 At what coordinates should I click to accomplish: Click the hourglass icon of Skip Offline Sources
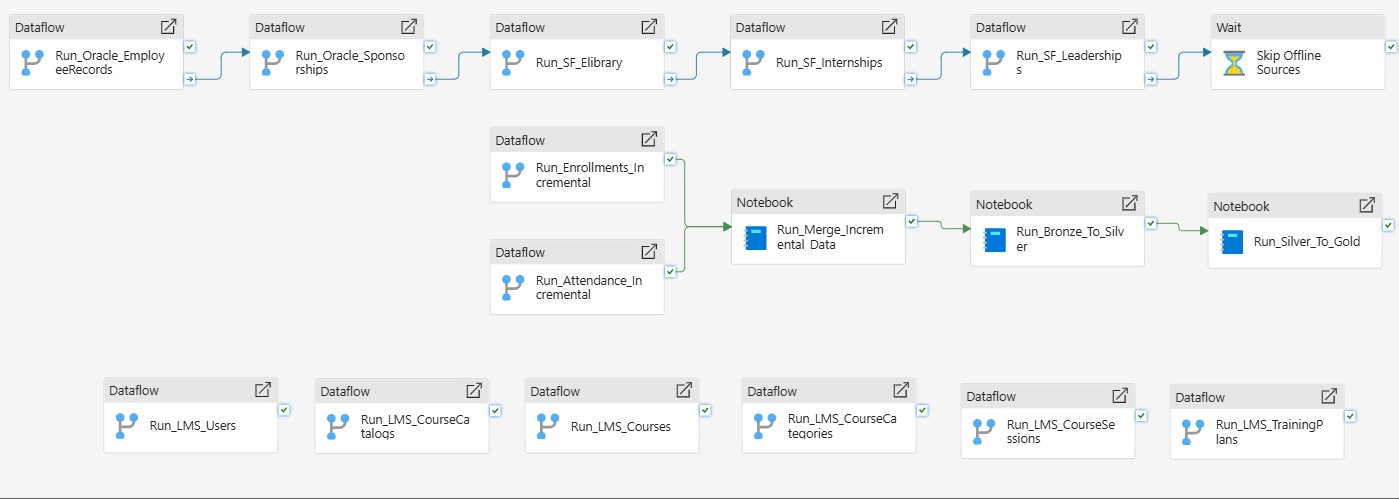(x=1235, y=63)
